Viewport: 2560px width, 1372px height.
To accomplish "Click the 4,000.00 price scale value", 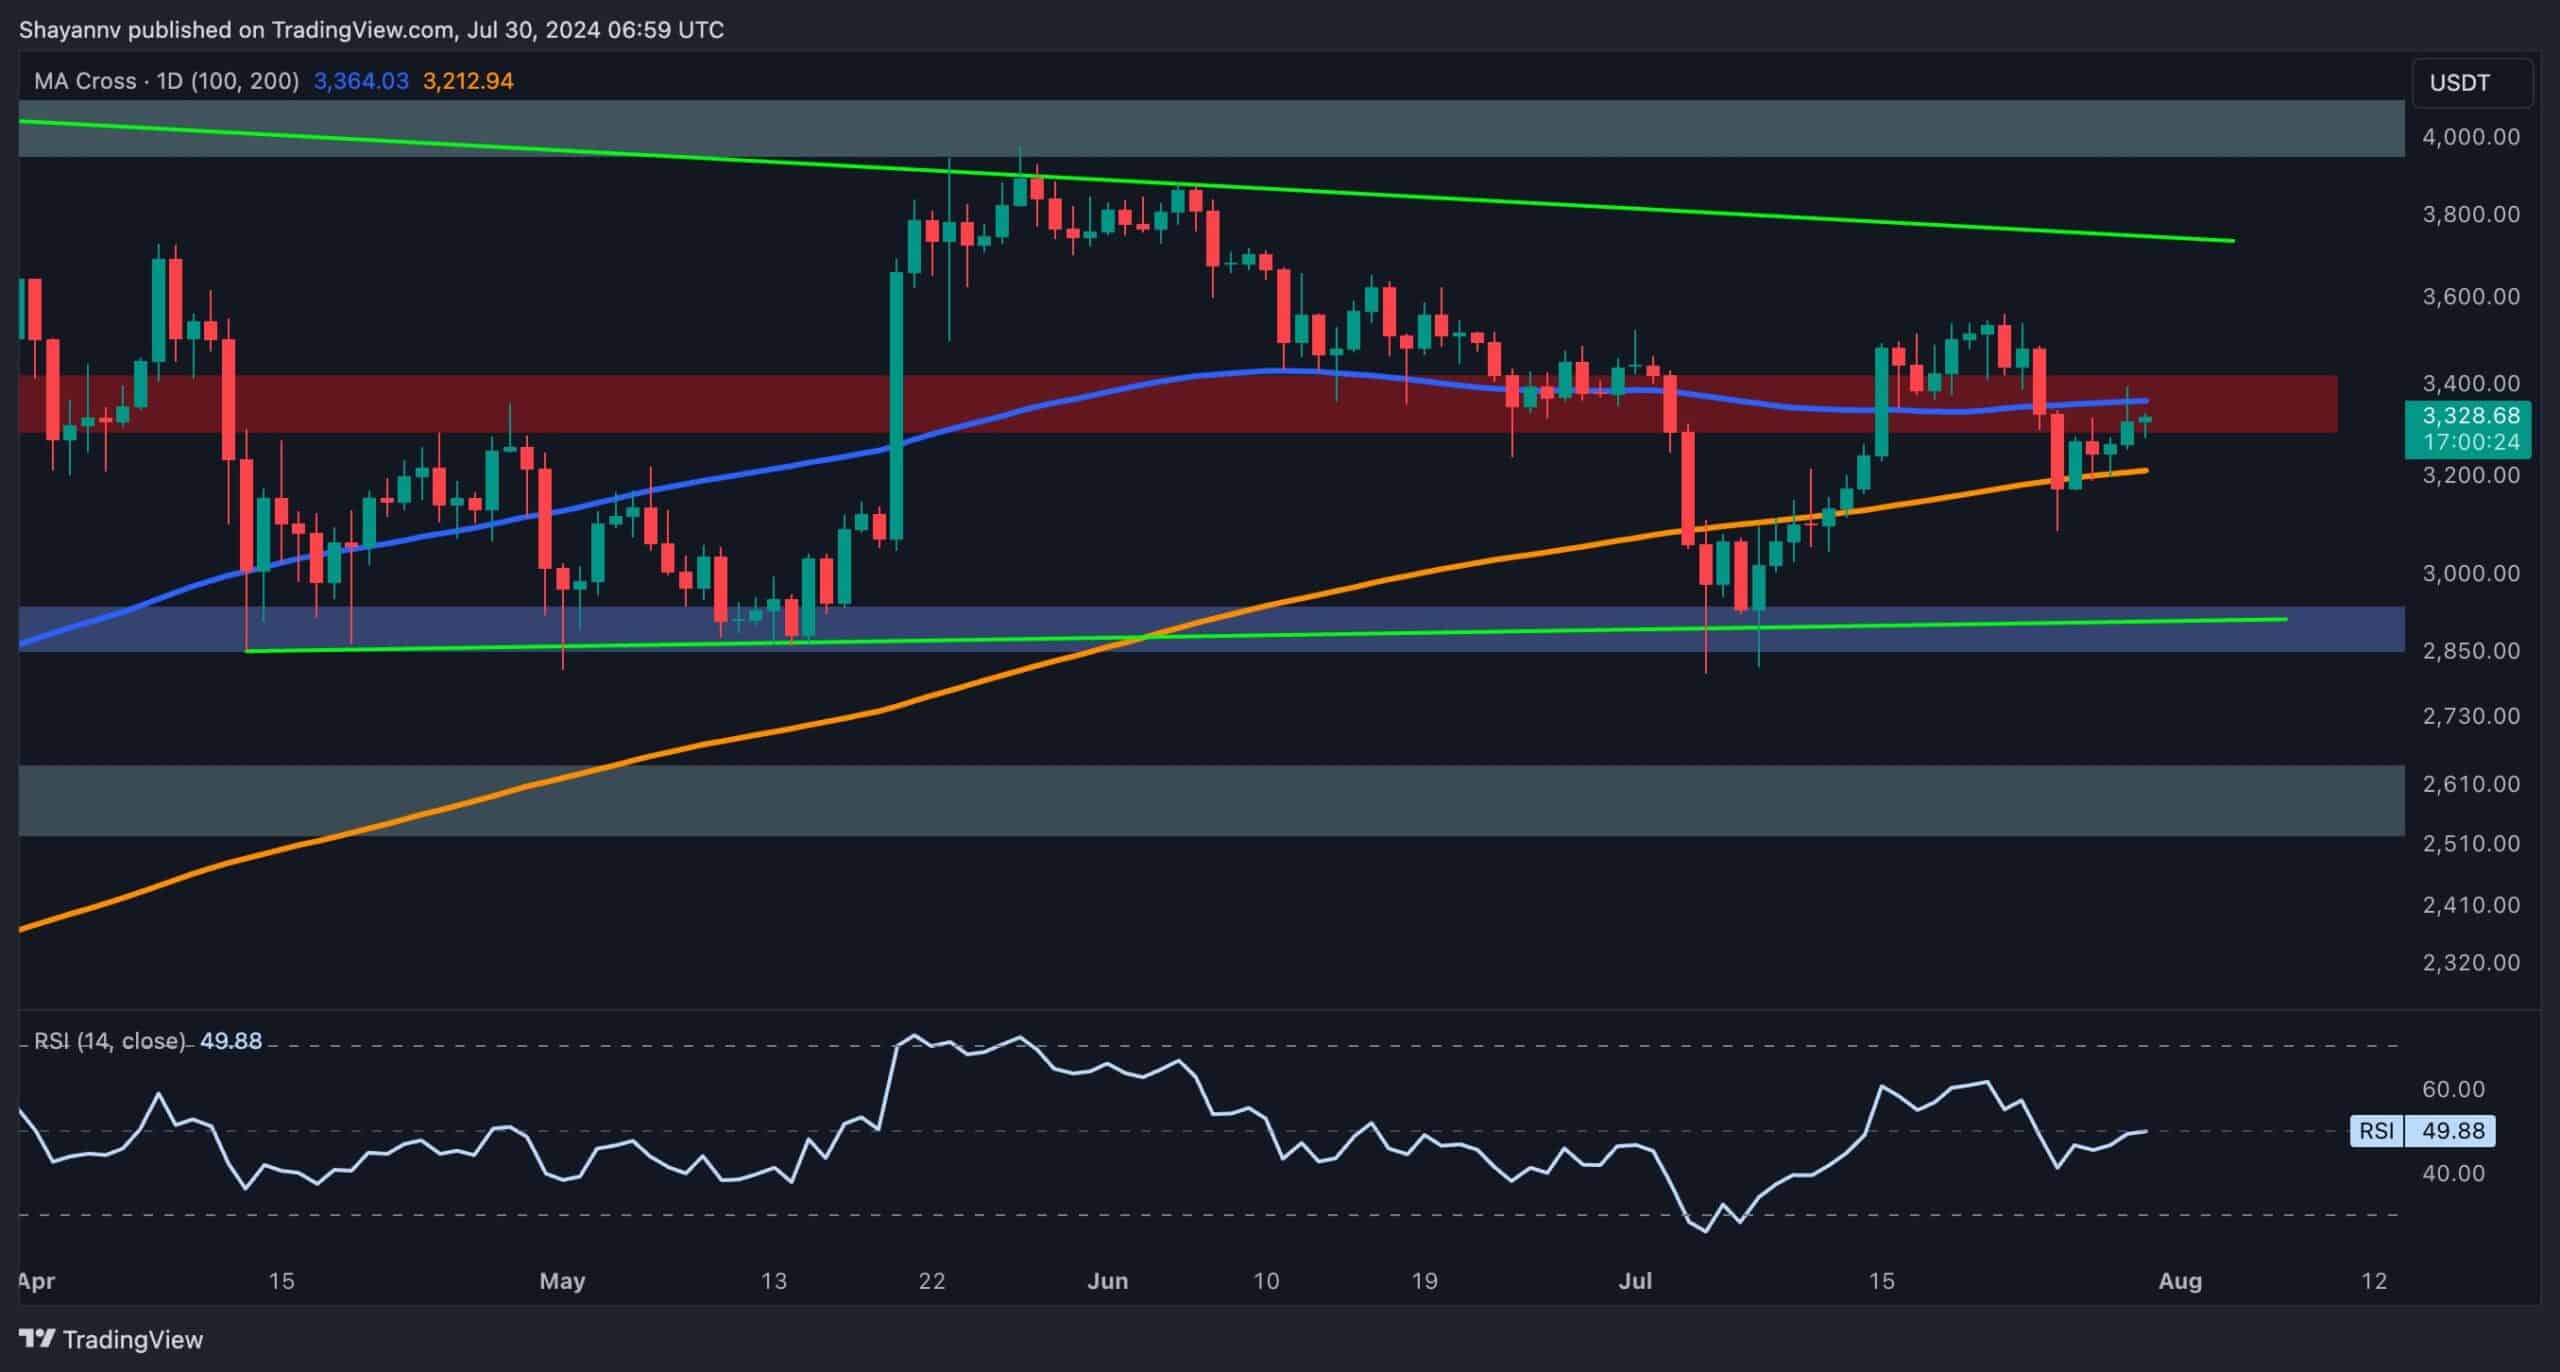I will click(x=2470, y=139).
